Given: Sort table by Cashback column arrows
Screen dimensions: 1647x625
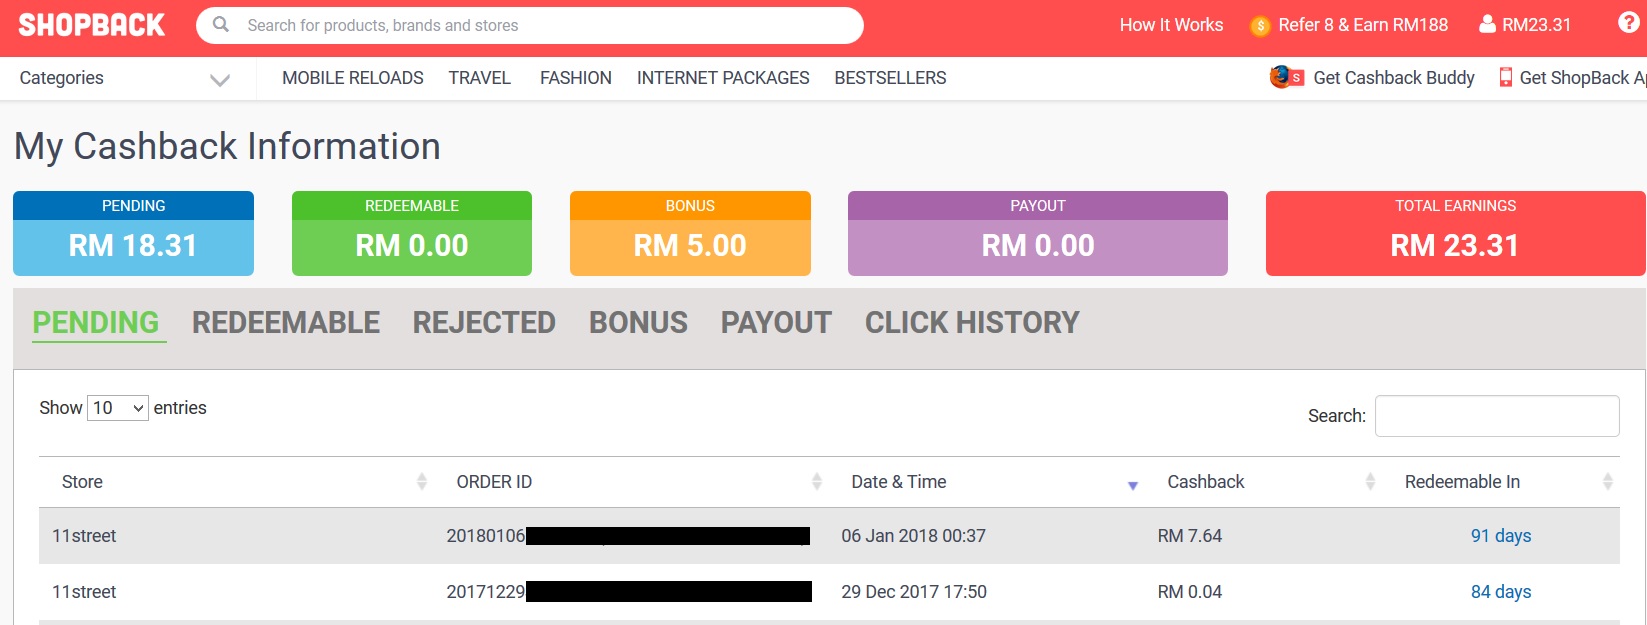Looking at the screenshot, I should pyautogui.click(x=1370, y=482).
